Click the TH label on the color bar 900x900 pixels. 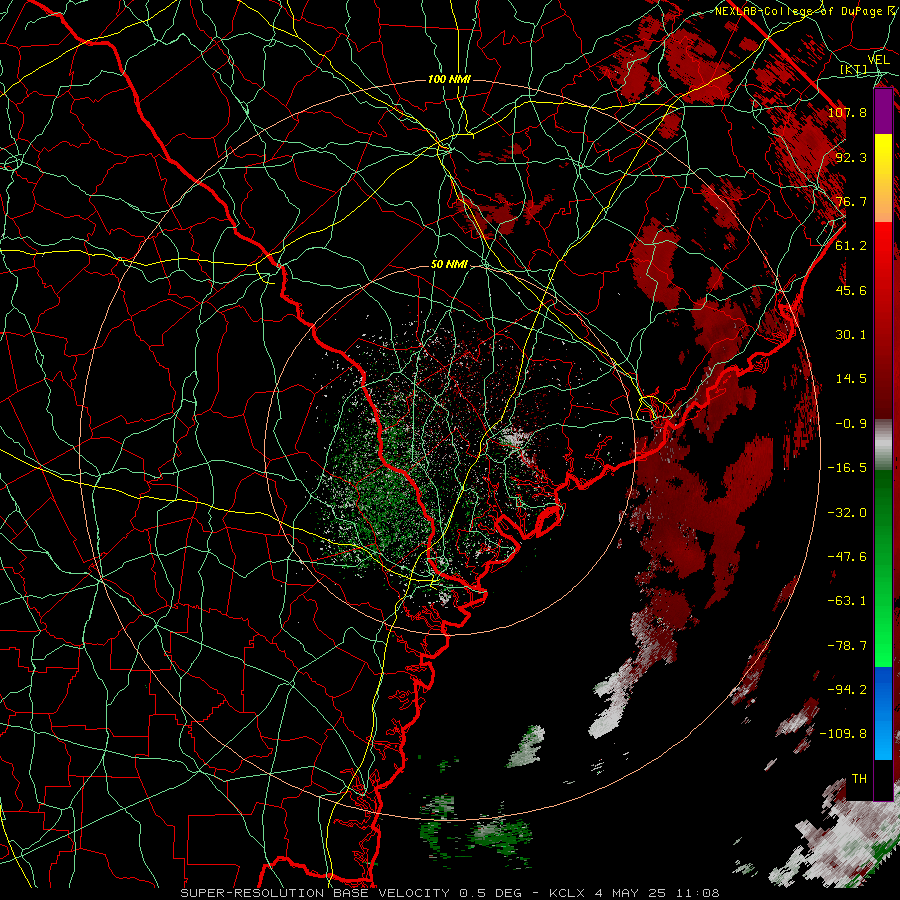(859, 779)
